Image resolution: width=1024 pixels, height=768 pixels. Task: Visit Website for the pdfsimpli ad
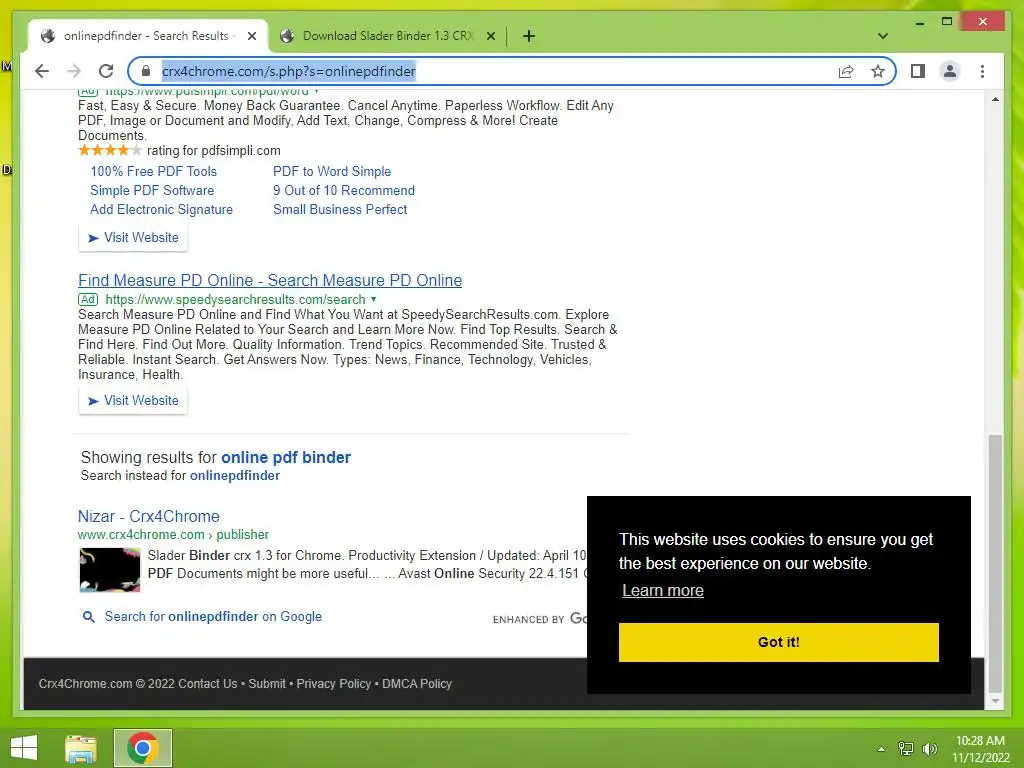pyautogui.click(x=133, y=238)
